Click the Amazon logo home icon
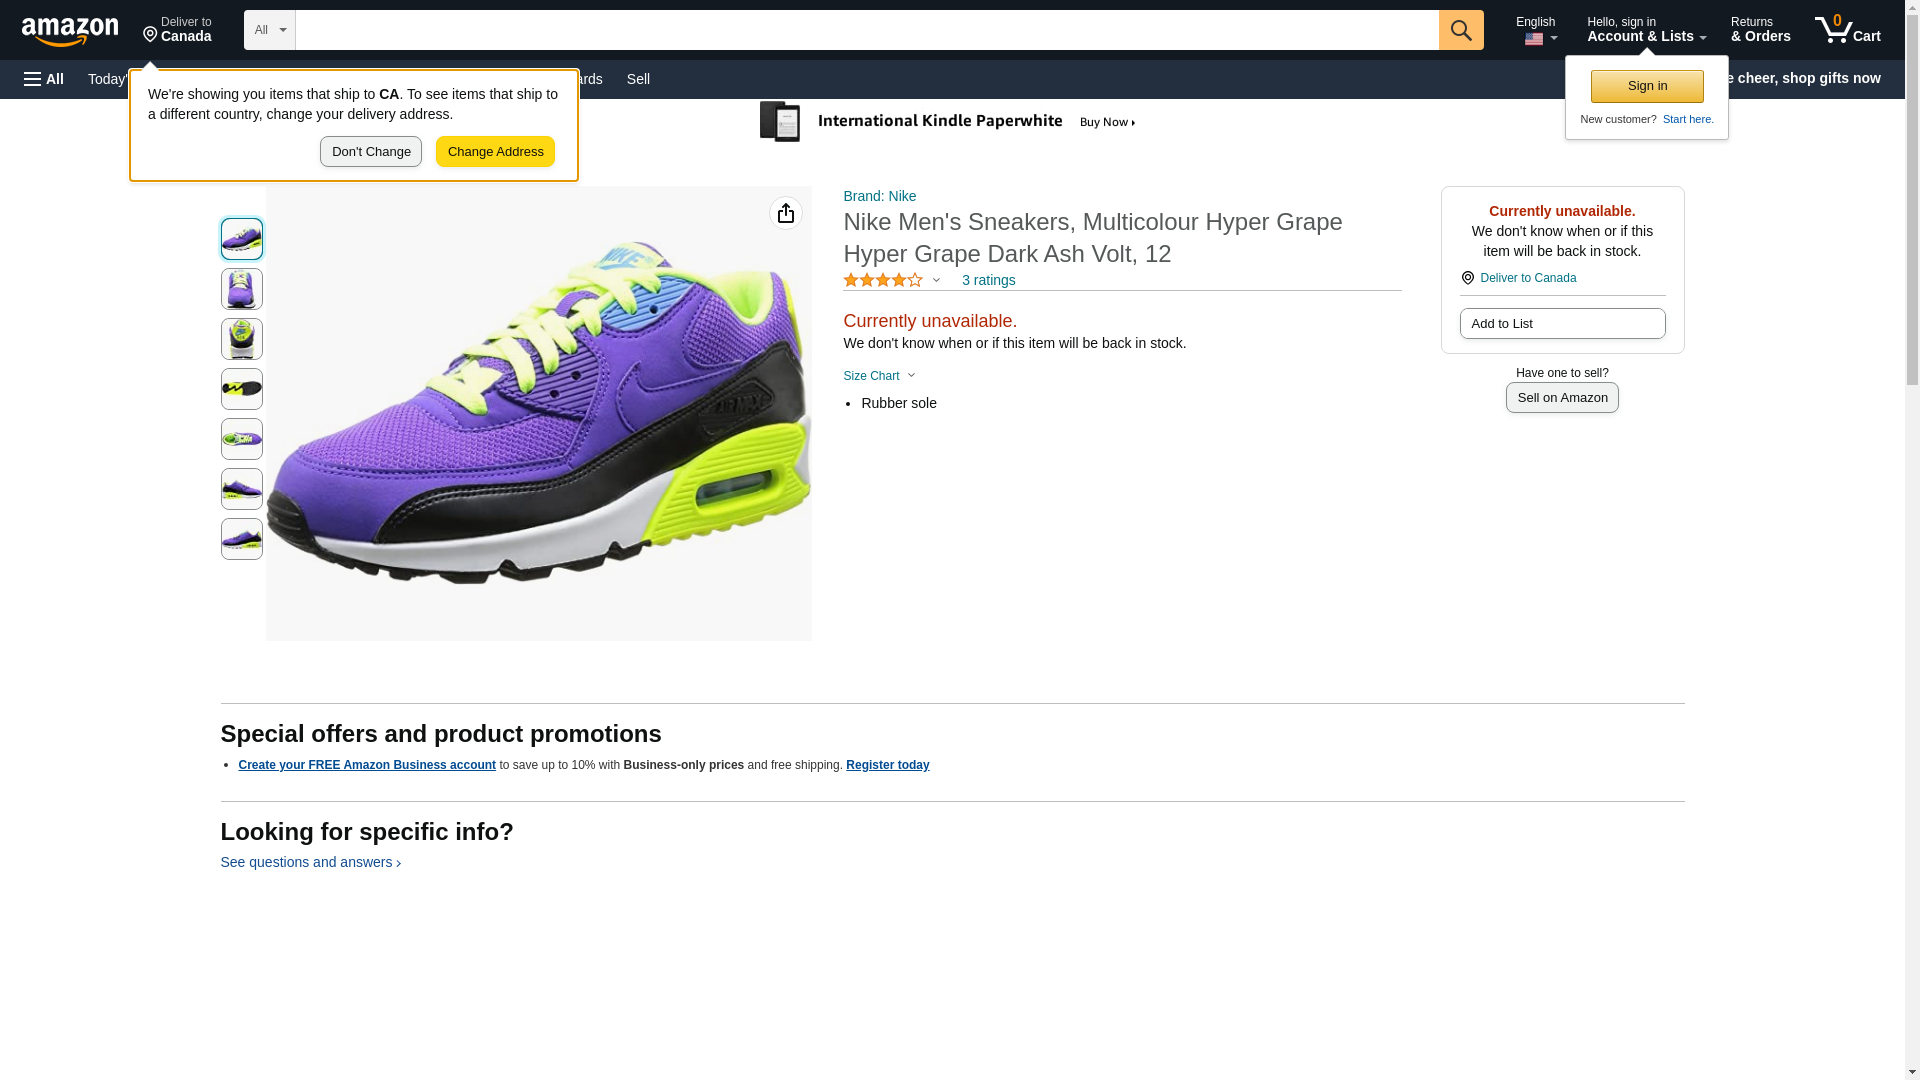This screenshot has height=1080, width=1920. coord(70,31)
